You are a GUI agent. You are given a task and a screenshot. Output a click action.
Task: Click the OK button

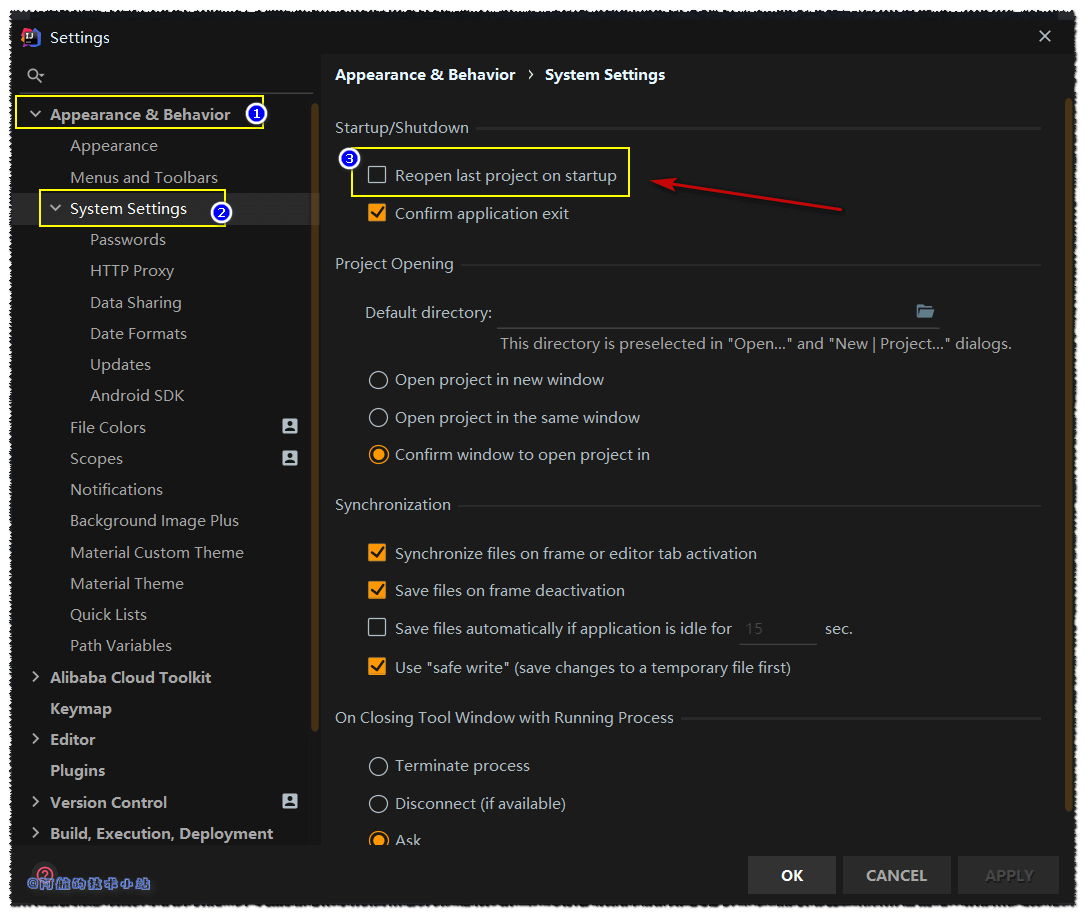[791, 874]
